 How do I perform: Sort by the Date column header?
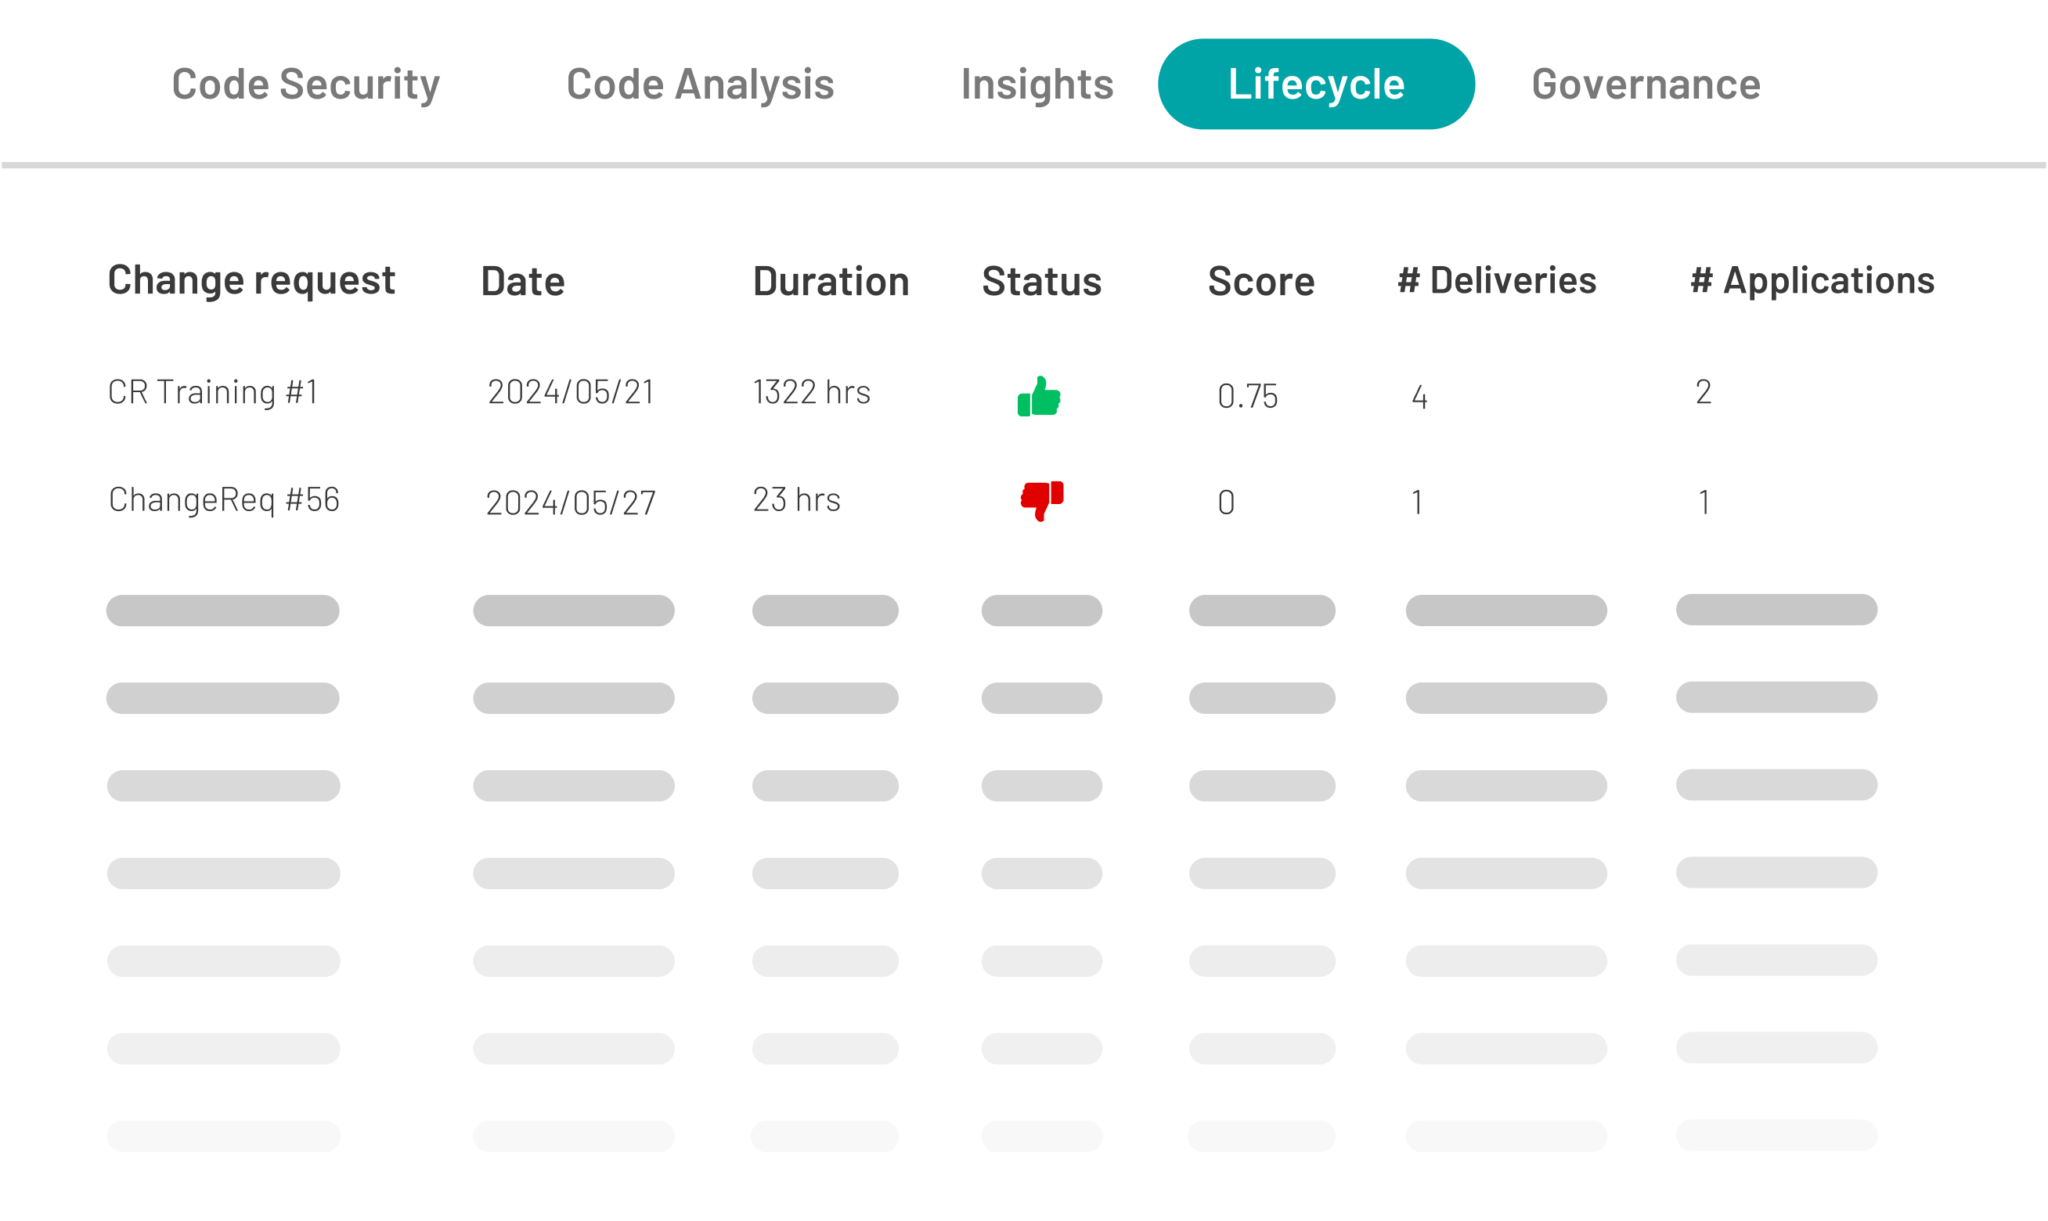(523, 281)
